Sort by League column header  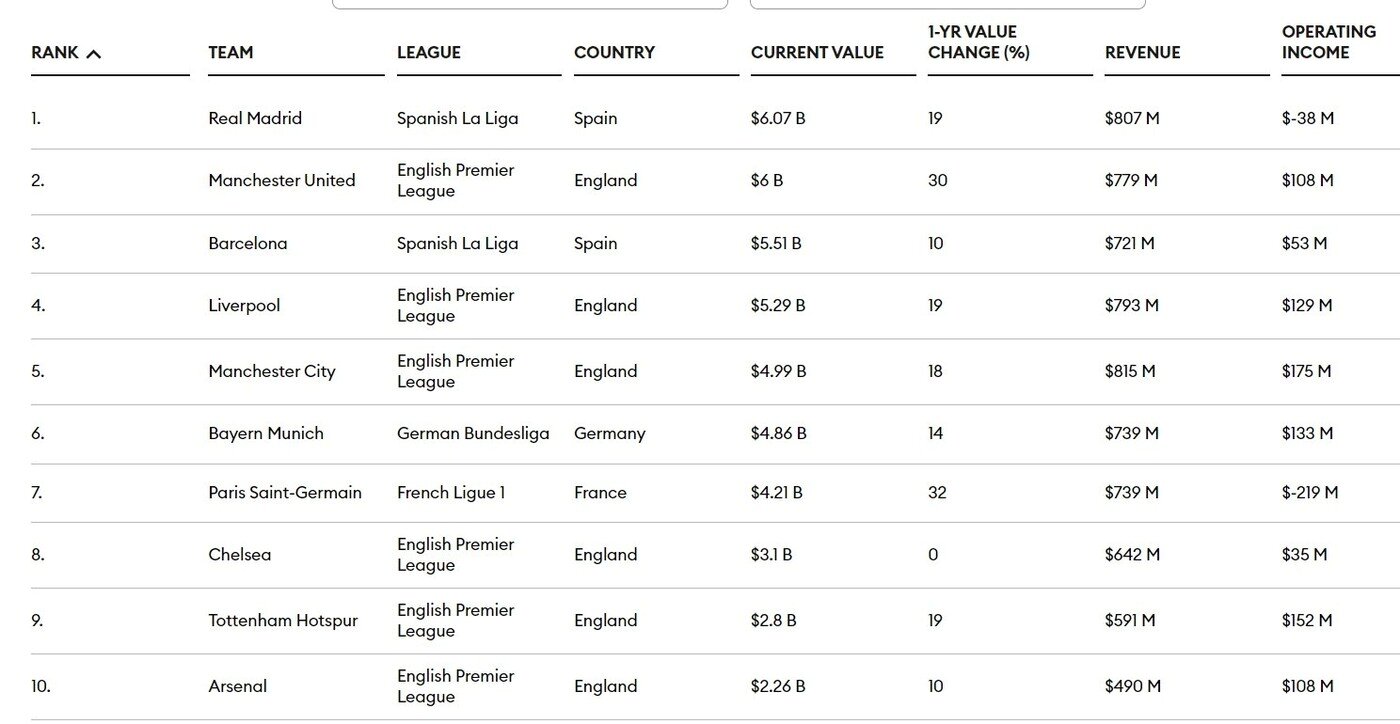tap(428, 53)
